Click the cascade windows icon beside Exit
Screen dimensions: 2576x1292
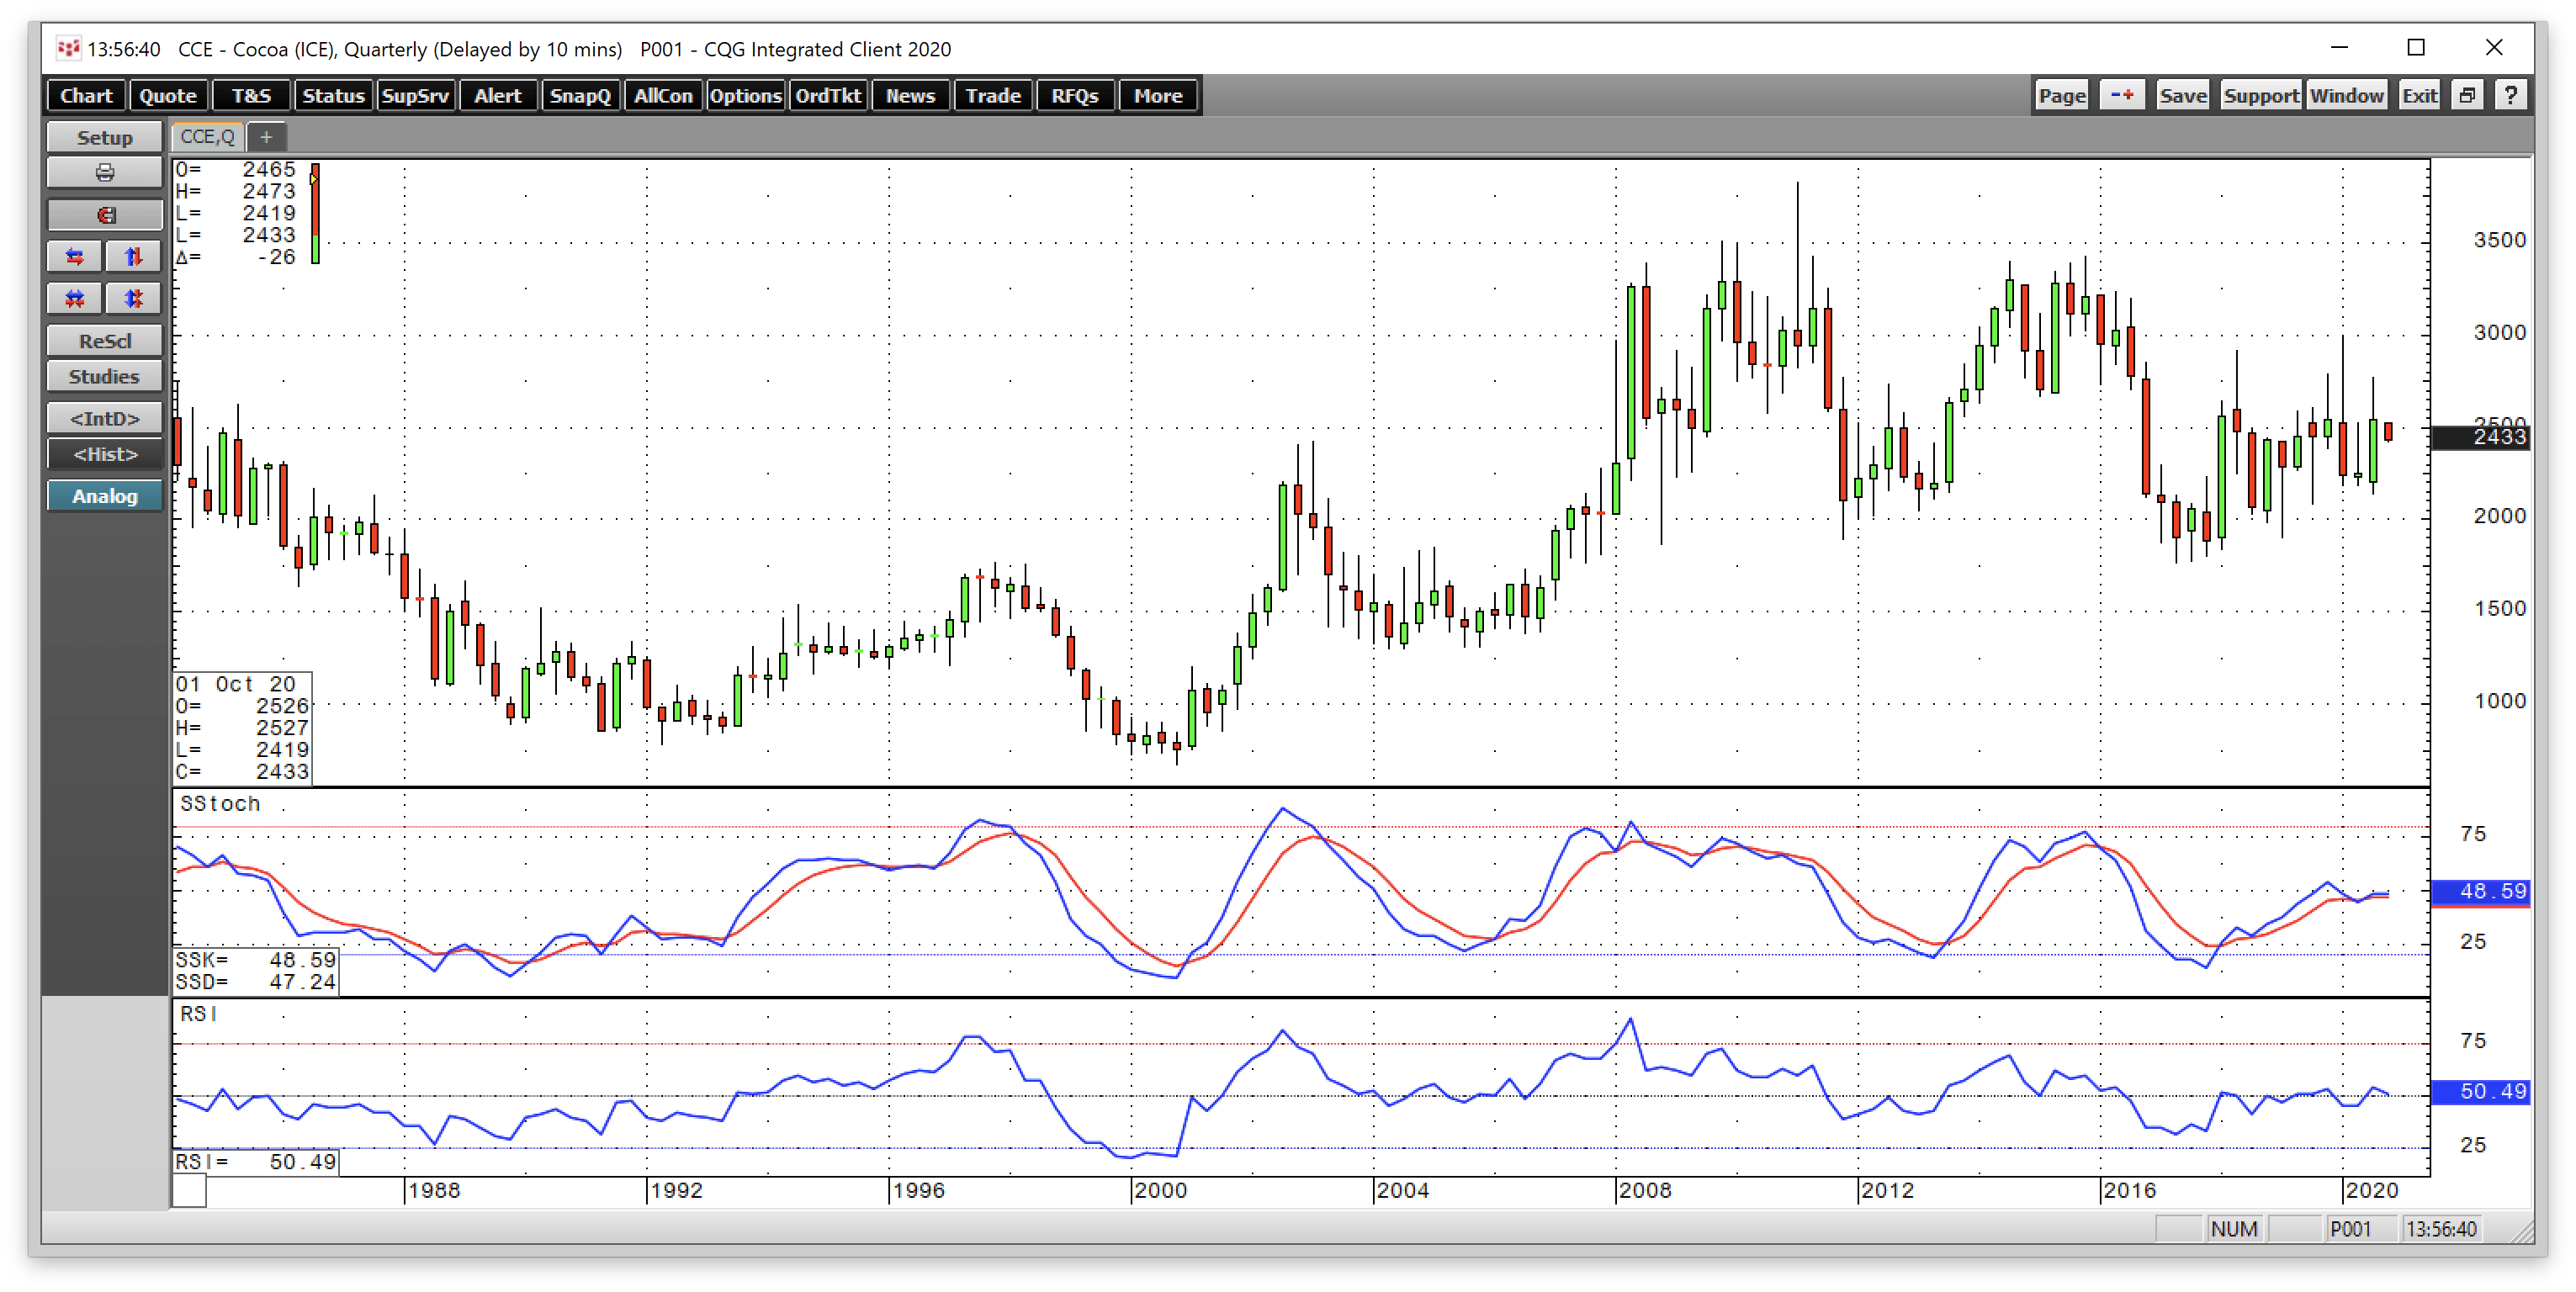pyautogui.click(x=2467, y=95)
